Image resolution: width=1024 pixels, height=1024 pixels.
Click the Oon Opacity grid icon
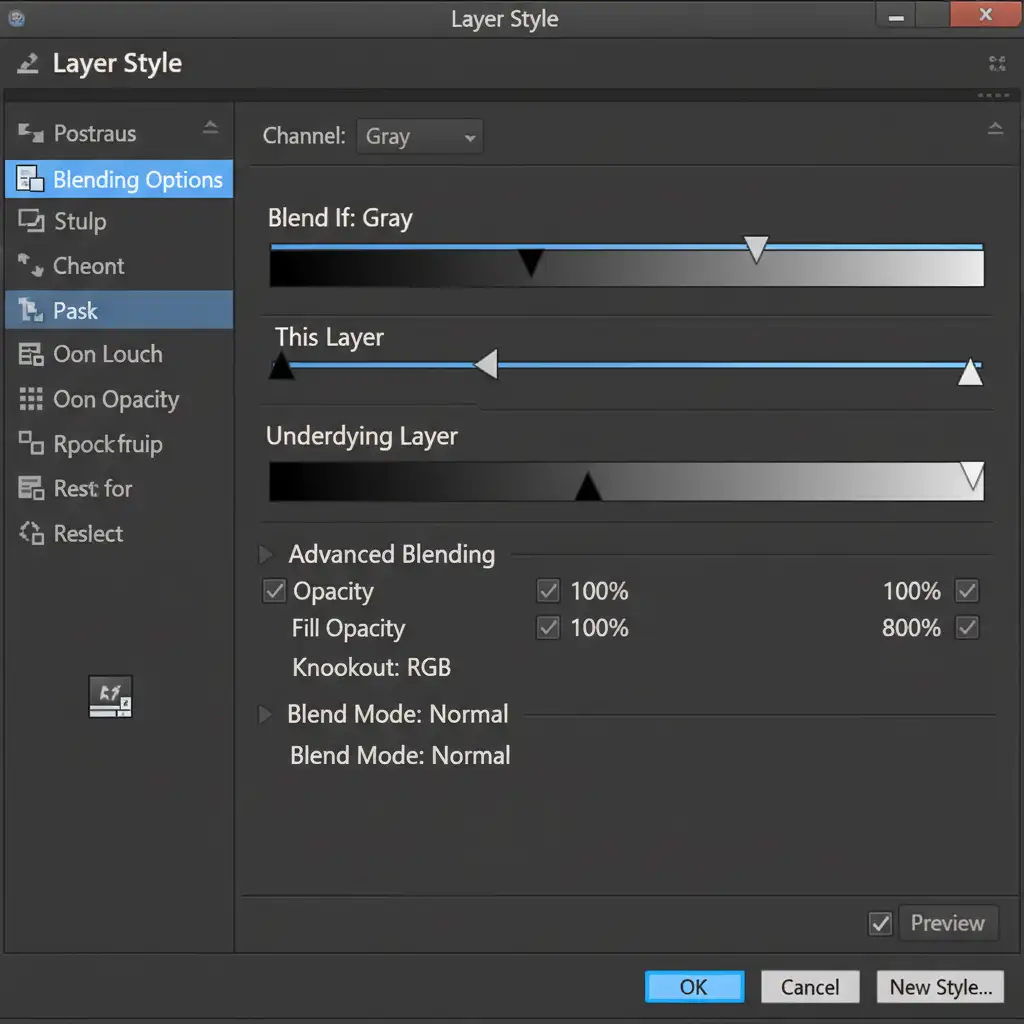point(31,400)
